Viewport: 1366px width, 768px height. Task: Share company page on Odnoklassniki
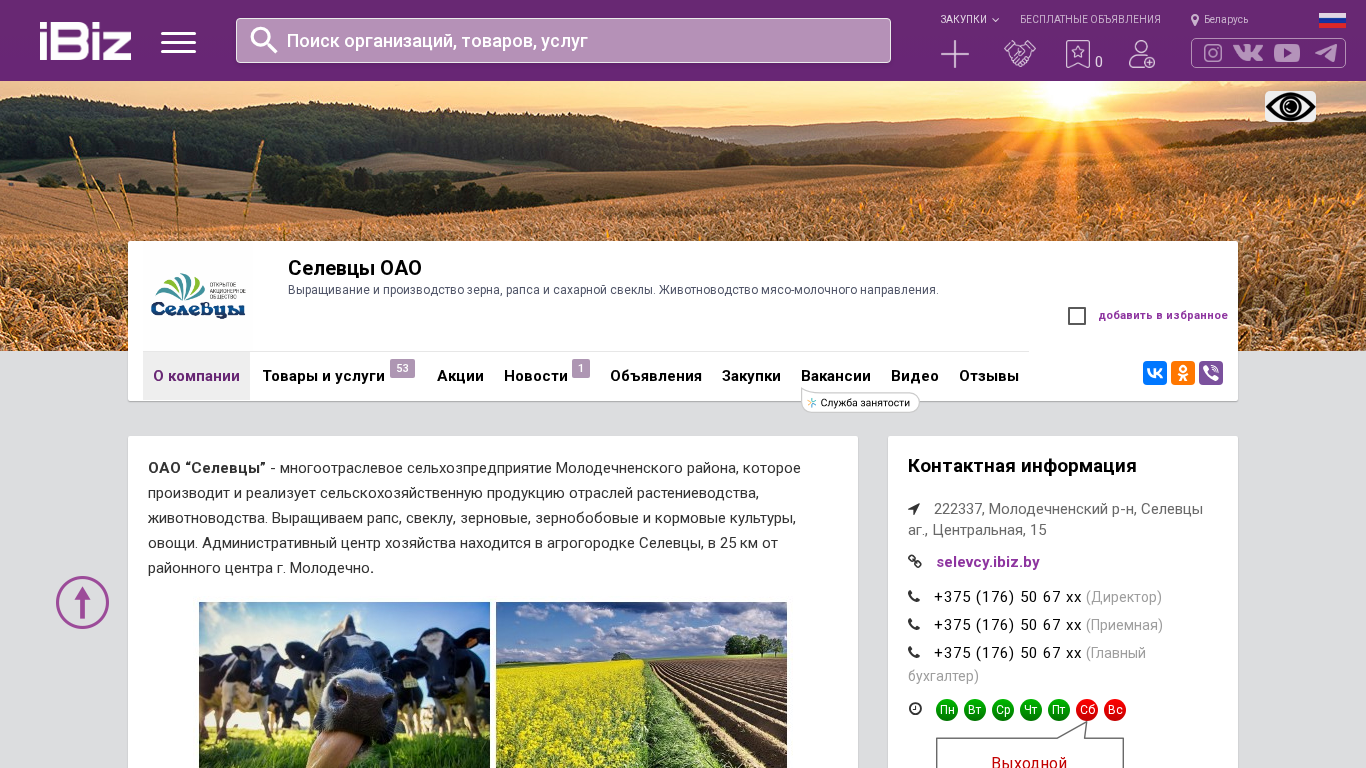[x=1183, y=373]
